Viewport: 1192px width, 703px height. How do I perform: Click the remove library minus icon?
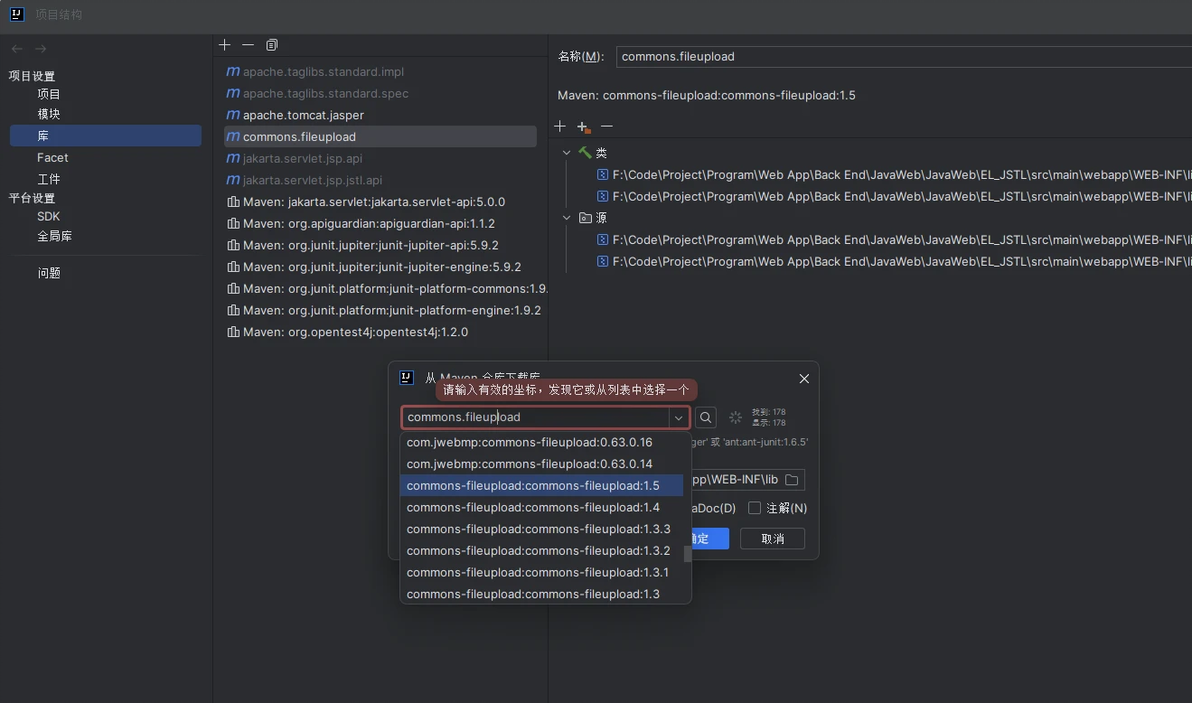[248, 45]
